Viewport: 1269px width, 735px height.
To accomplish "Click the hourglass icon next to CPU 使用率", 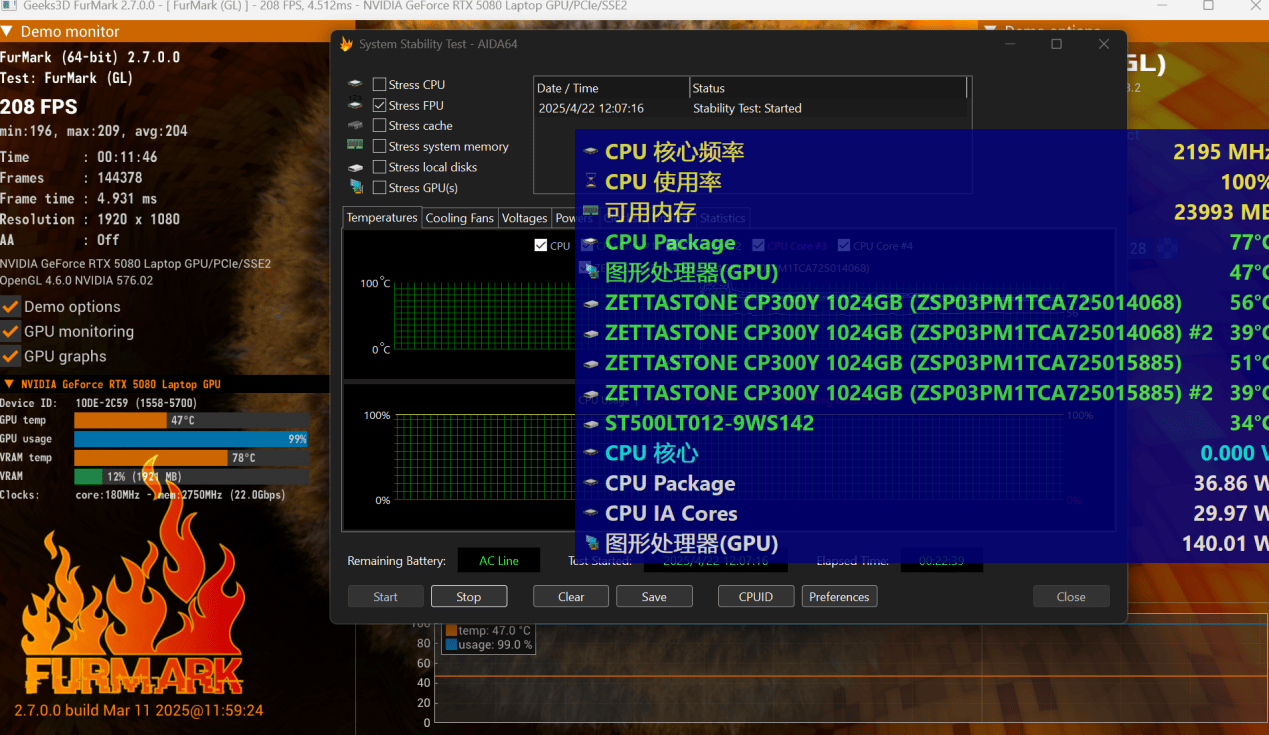I will click(590, 182).
